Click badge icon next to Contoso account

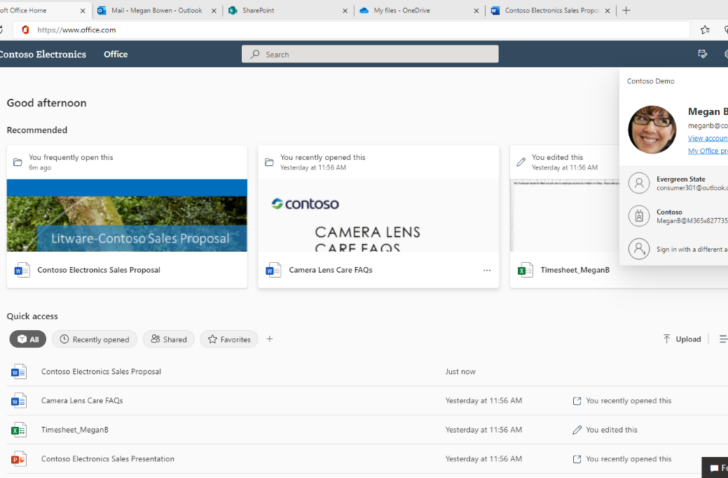click(639, 216)
